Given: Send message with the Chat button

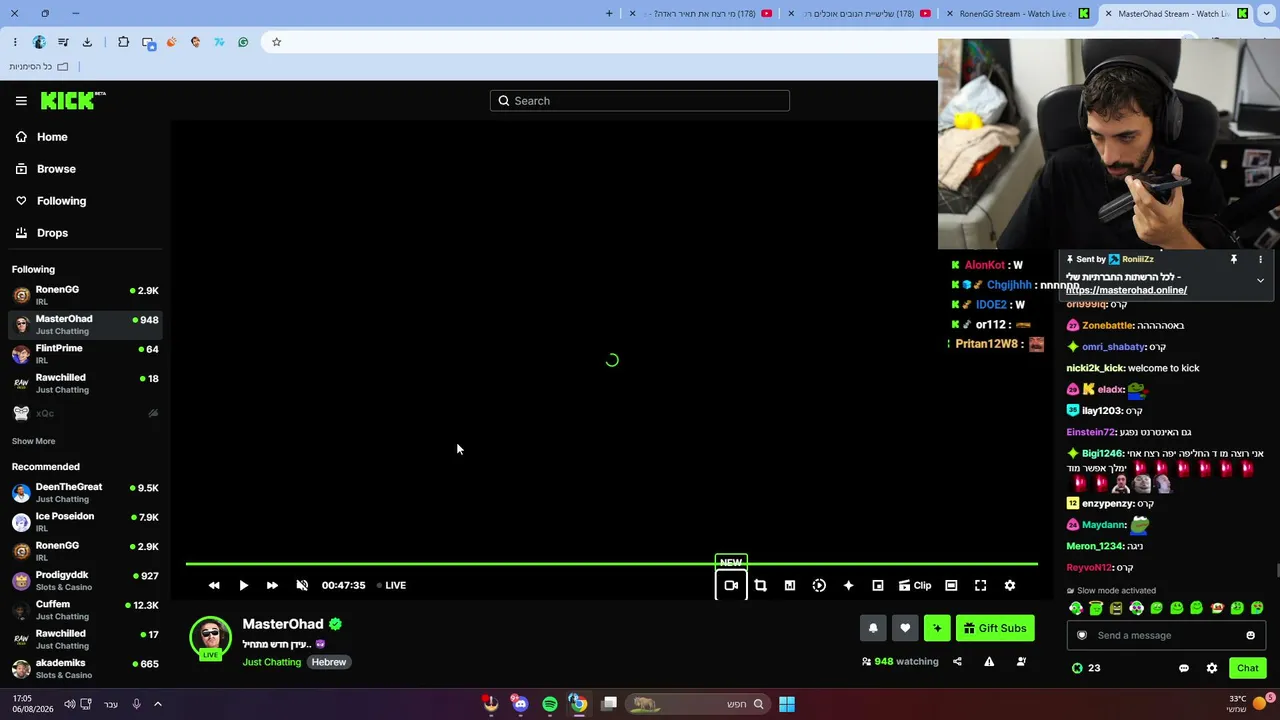Looking at the screenshot, I should [1247, 668].
